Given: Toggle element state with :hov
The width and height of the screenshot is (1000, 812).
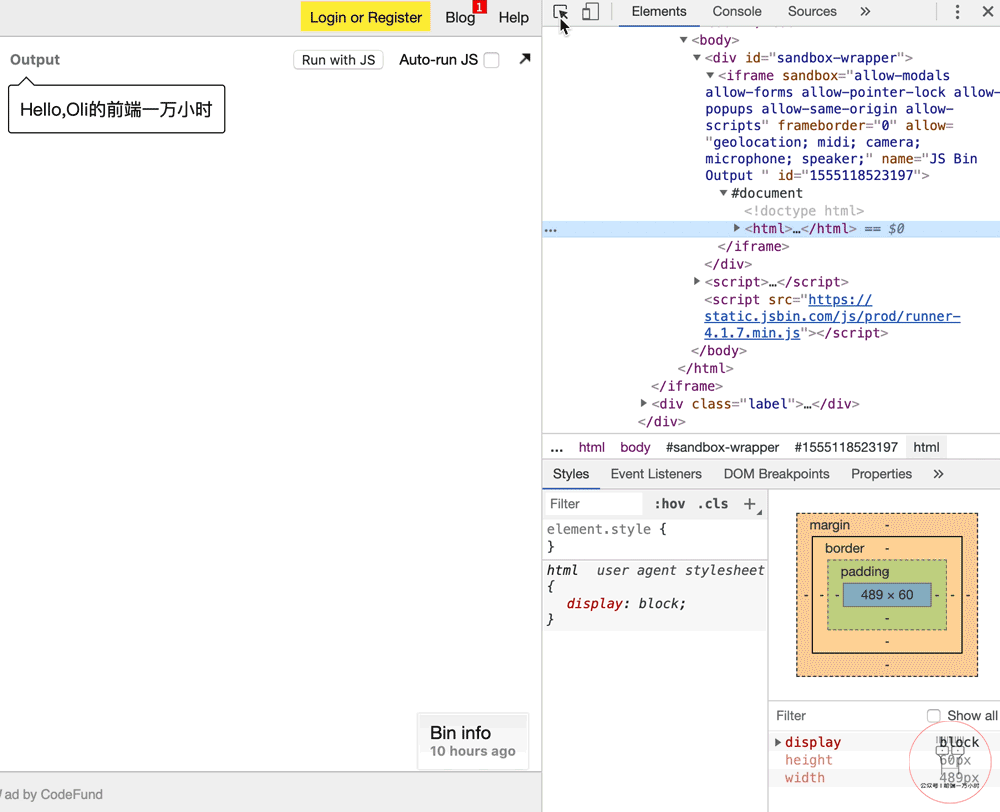Looking at the screenshot, I should tap(670, 504).
